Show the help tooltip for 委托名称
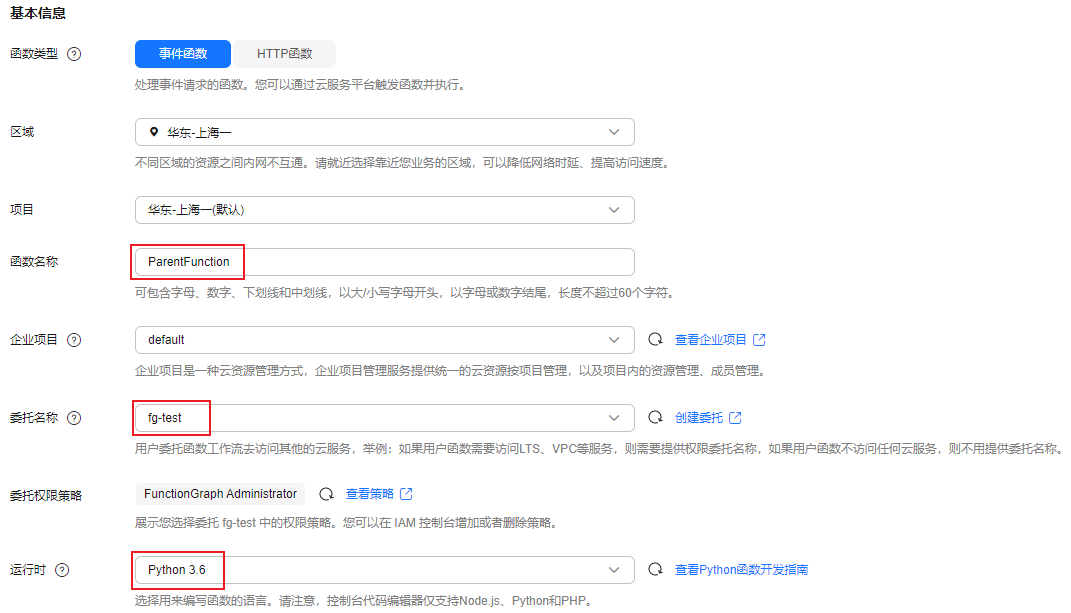Screen dimensions: 1071x613 tap(74, 418)
